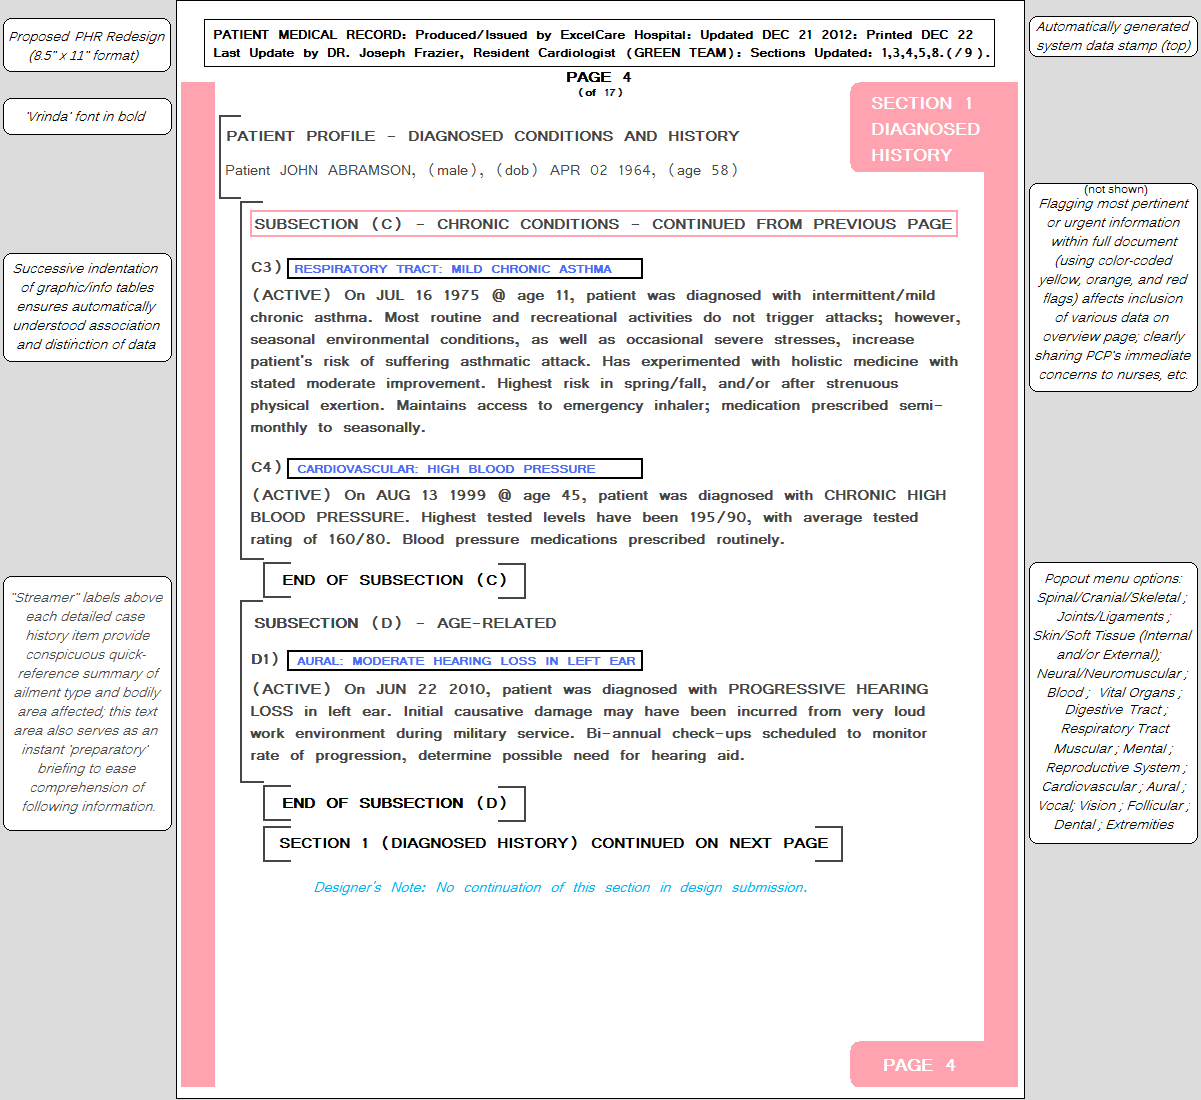The height and width of the screenshot is (1100, 1201).
Task: Click the blood pressure paragraph On AUG 13 1999
Action: [598, 517]
